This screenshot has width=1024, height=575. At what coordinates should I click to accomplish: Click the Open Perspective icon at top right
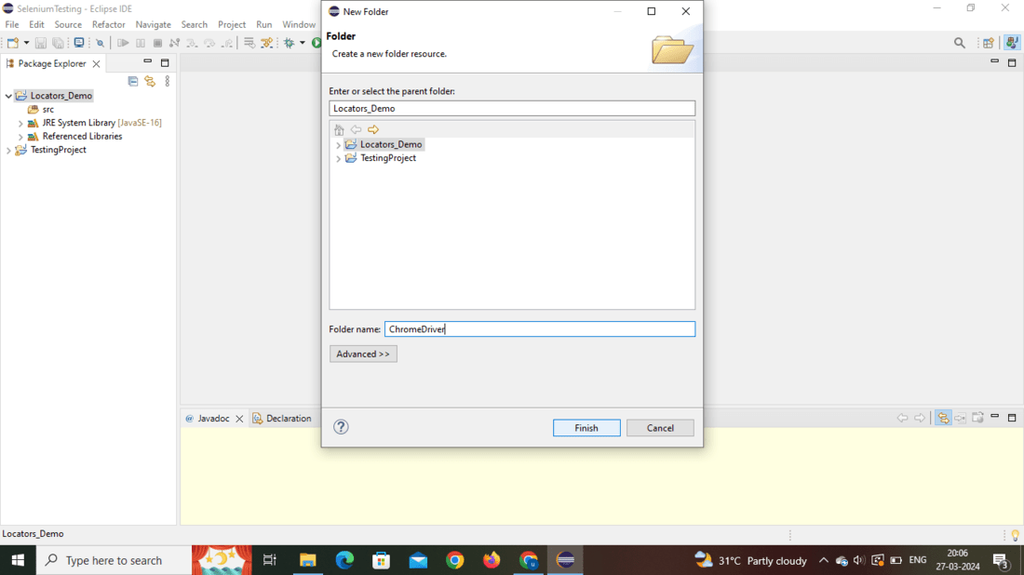(x=989, y=42)
